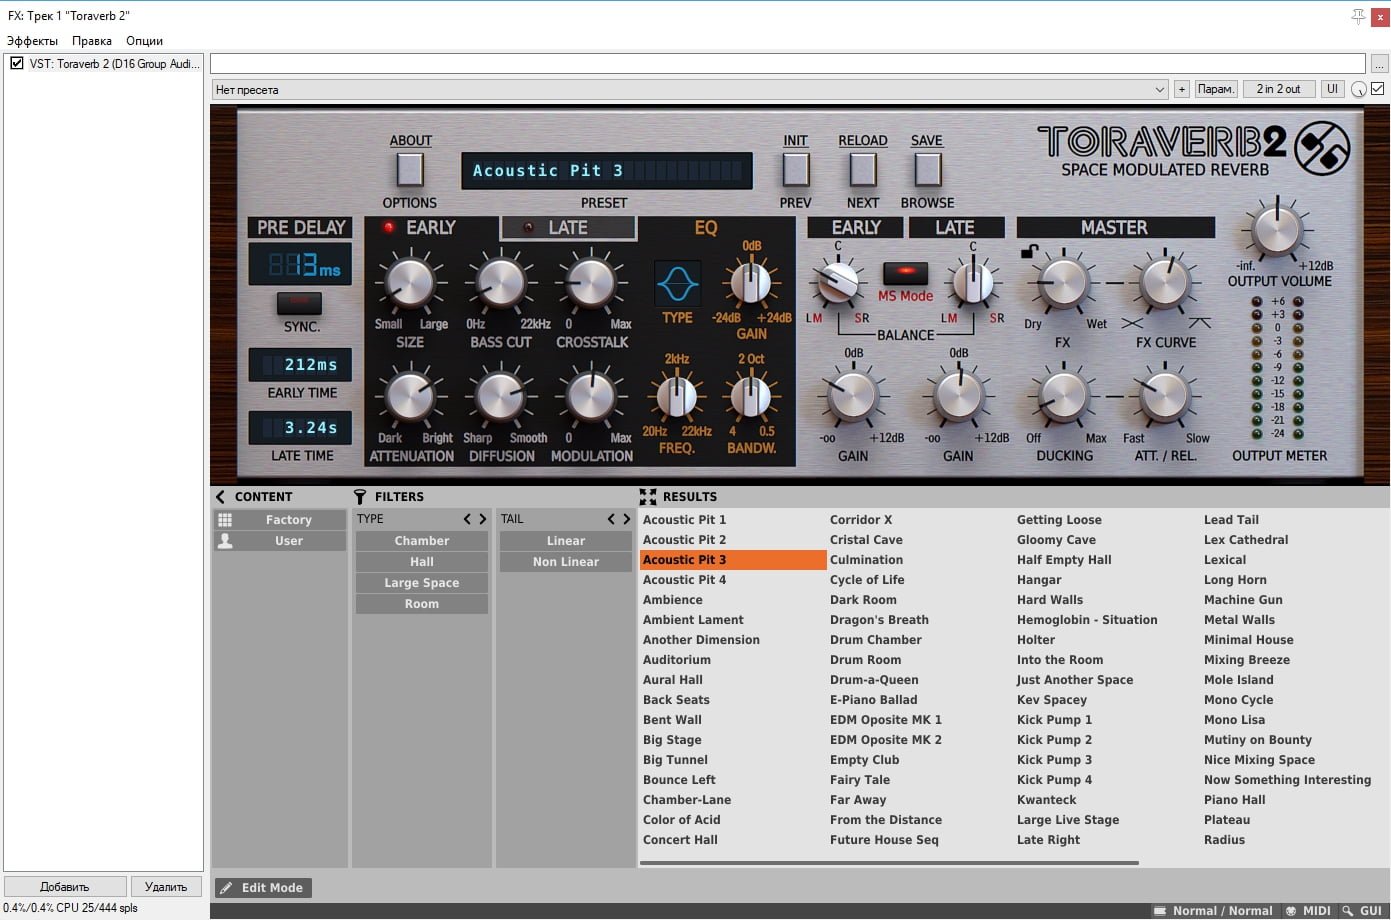Image resolution: width=1391 pixels, height=920 pixels.
Task: Click the Добавить button
Action: (x=65, y=887)
